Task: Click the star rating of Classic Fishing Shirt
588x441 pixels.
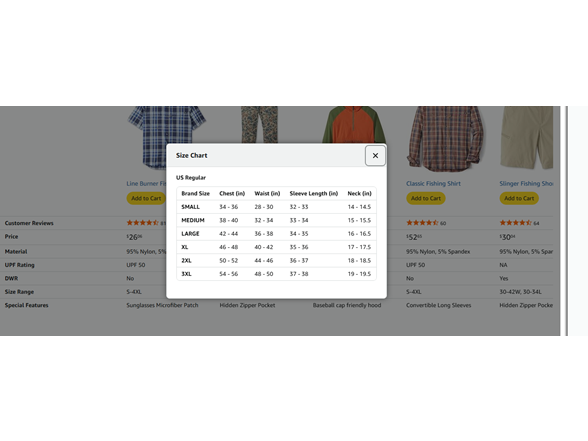Action: point(422,223)
